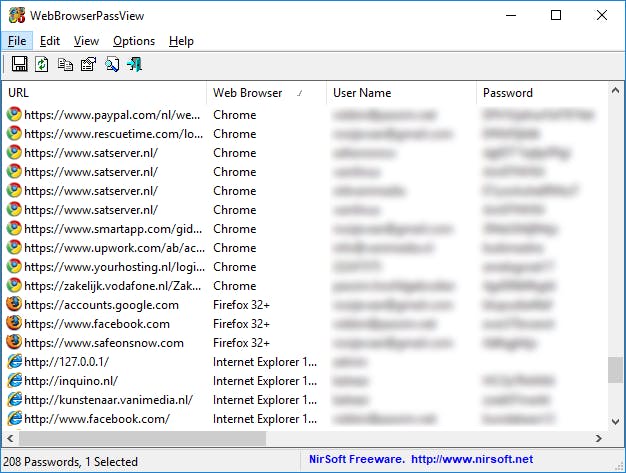Click the Chrome icon beside the rescuetime.com URL

click(14, 134)
